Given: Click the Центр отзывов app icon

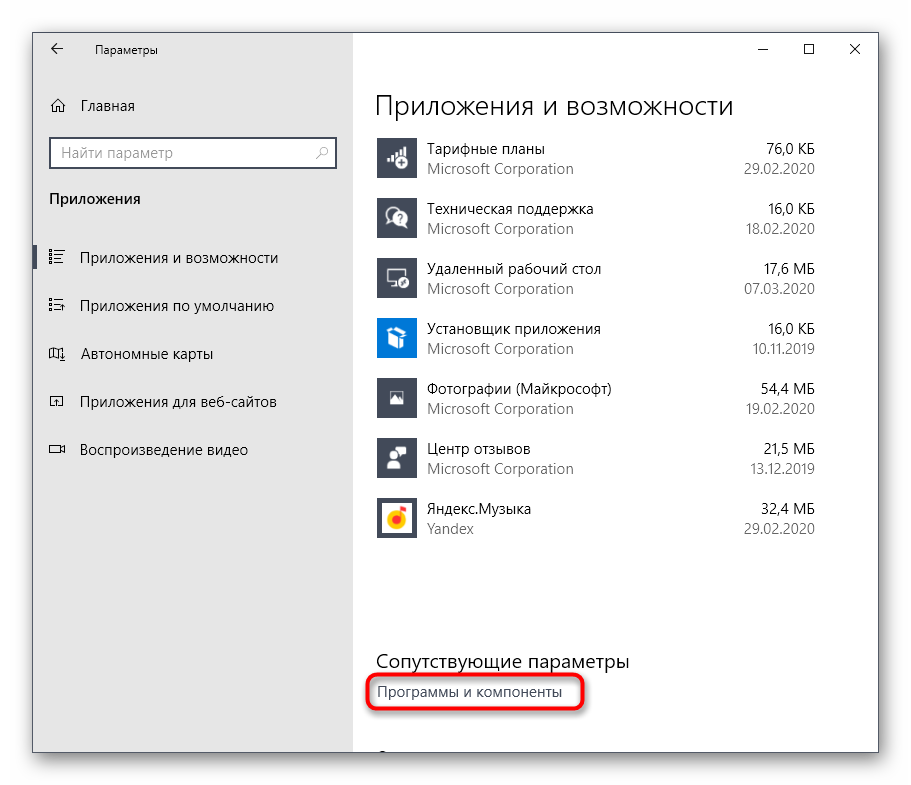Looking at the screenshot, I should [x=396, y=458].
